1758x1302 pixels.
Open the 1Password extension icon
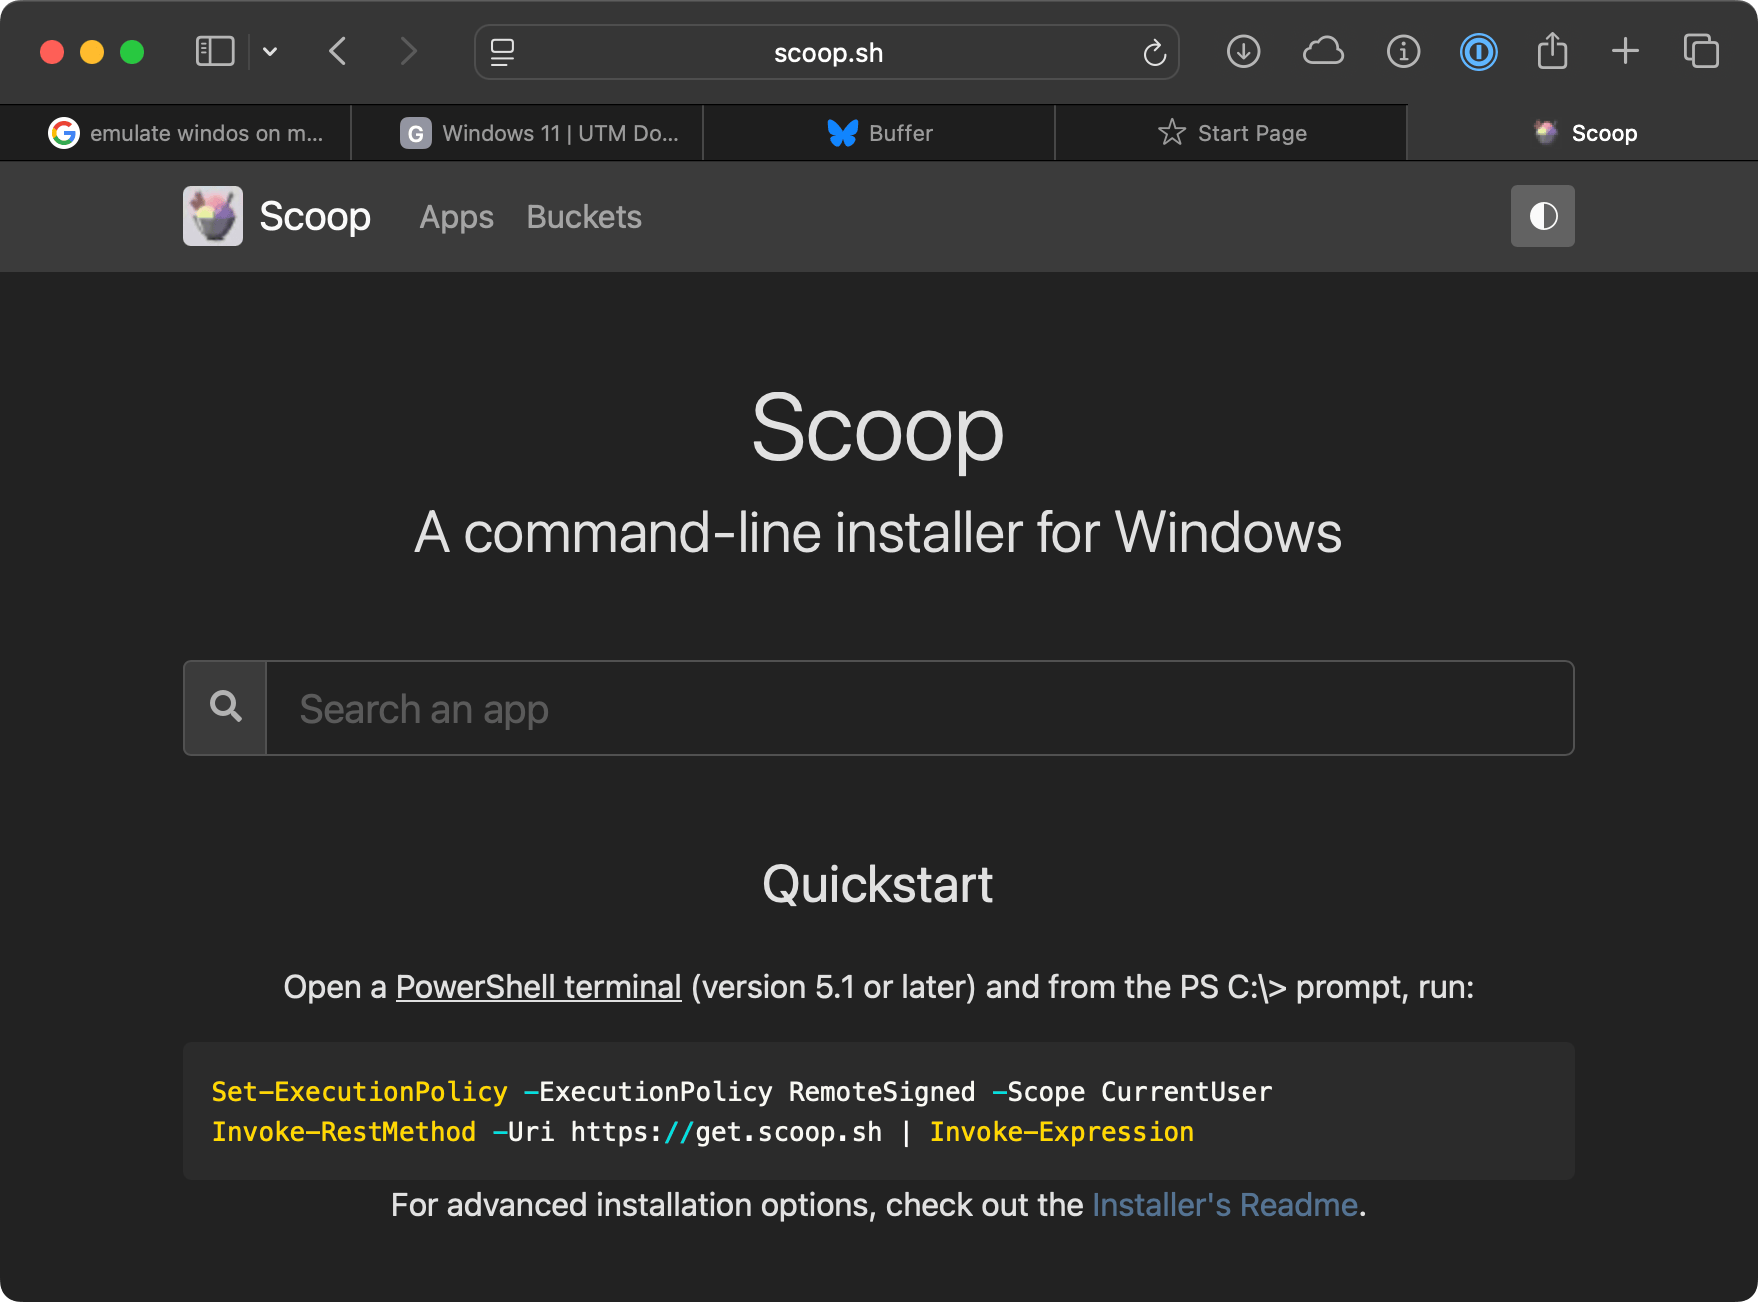1478,51
